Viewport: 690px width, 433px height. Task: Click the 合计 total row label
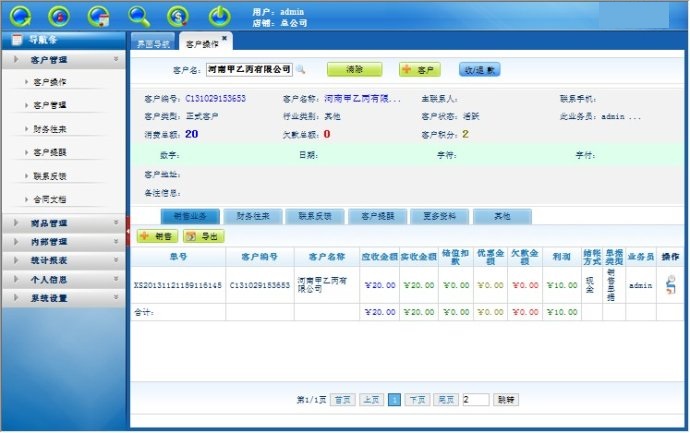[143, 312]
